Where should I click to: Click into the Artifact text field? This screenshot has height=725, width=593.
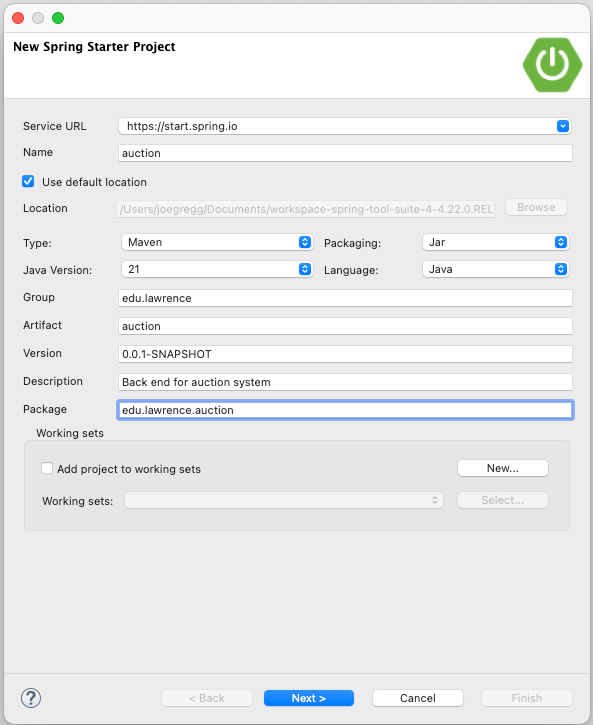(345, 326)
